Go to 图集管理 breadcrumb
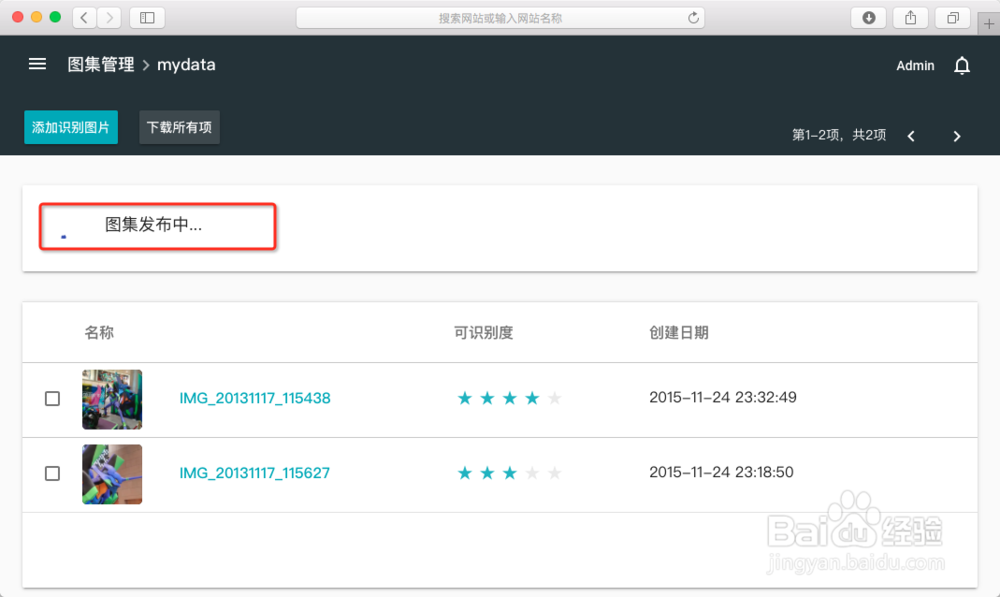Screen dimensions: 1000x597 (101, 64)
